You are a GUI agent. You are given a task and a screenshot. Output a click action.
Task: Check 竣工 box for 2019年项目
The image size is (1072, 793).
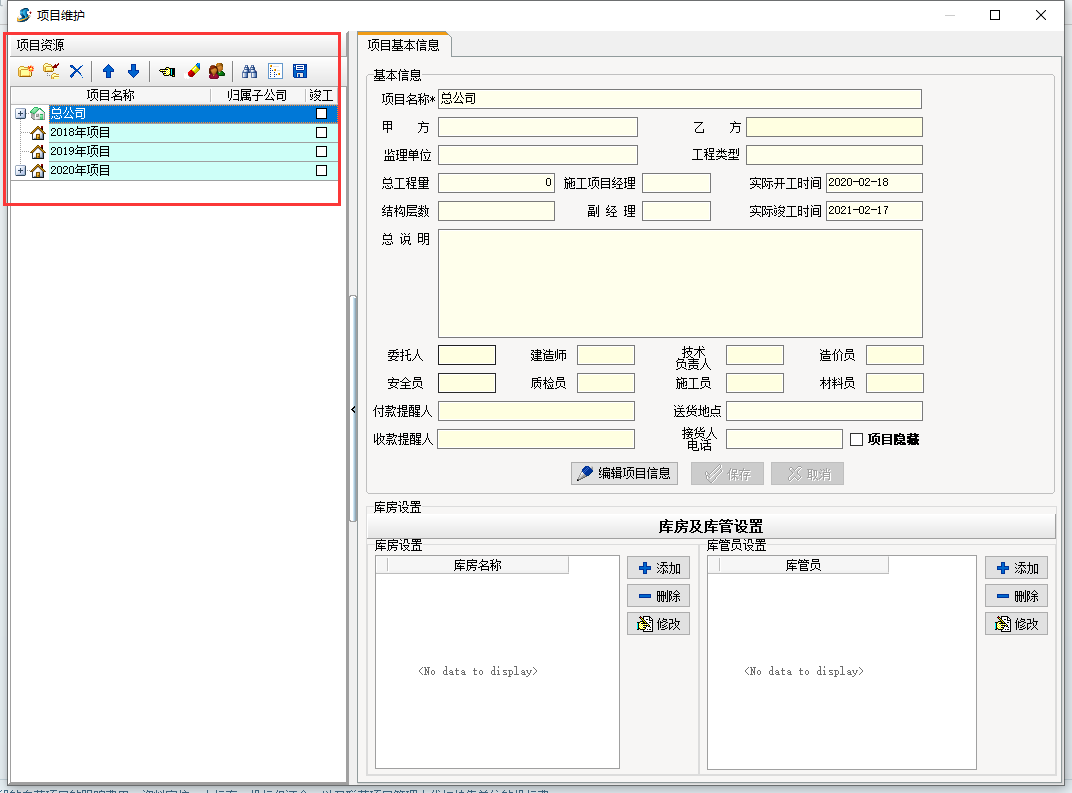coord(321,152)
